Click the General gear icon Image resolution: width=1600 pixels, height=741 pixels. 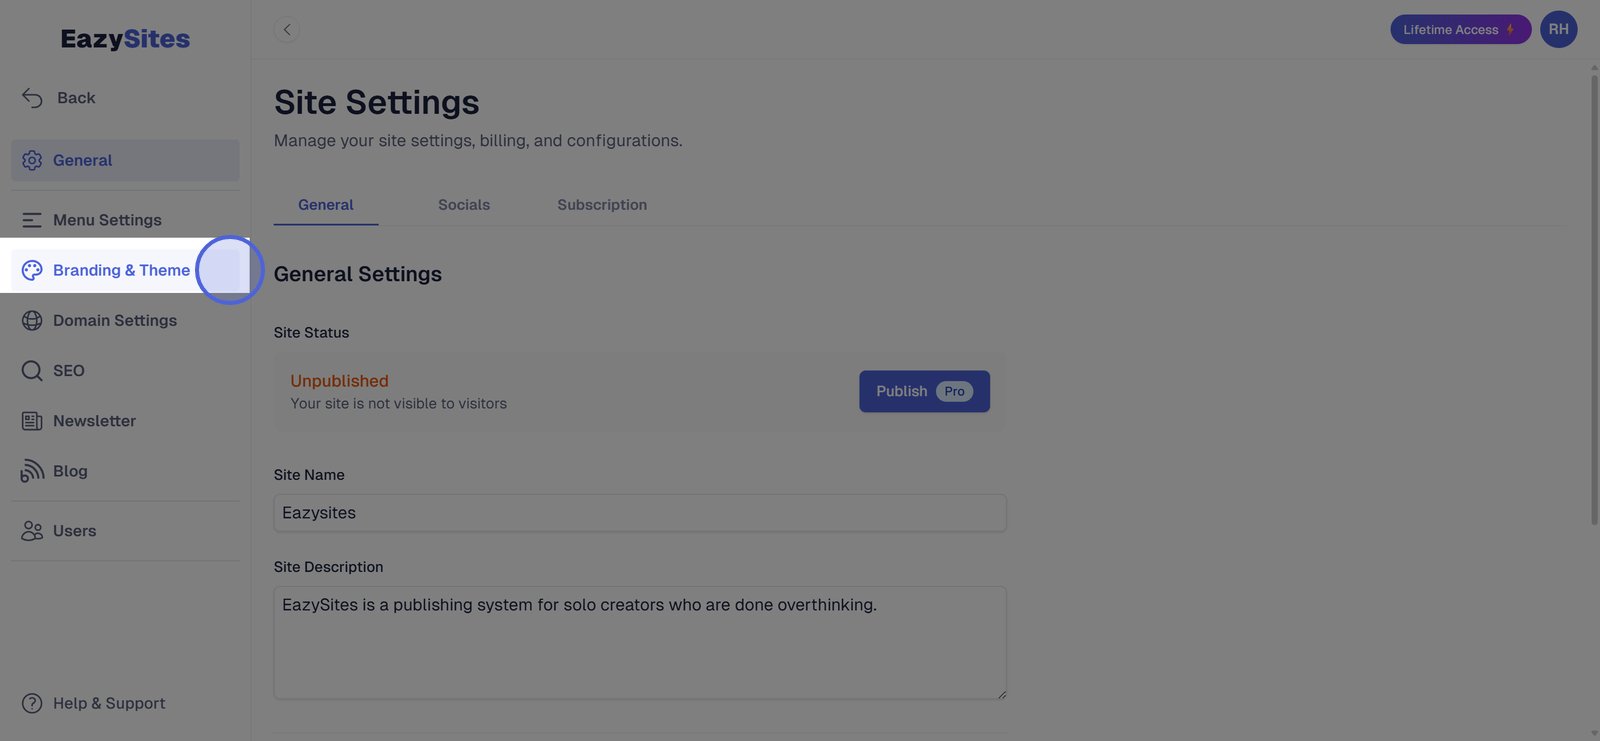[x=32, y=161]
